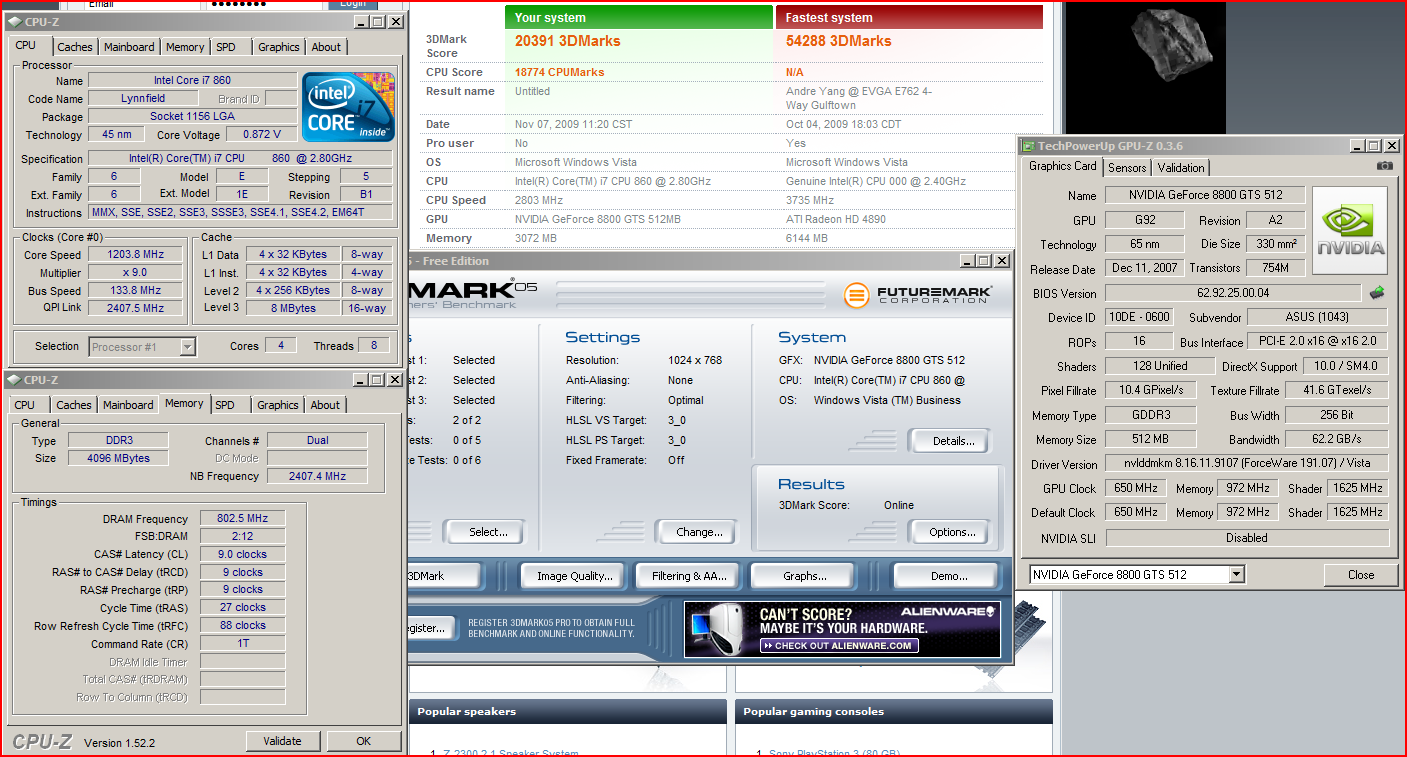This screenshot has height=757, width=1407.
Task: Open the About tab in top CPU-Z window
Action: [326, 47]
